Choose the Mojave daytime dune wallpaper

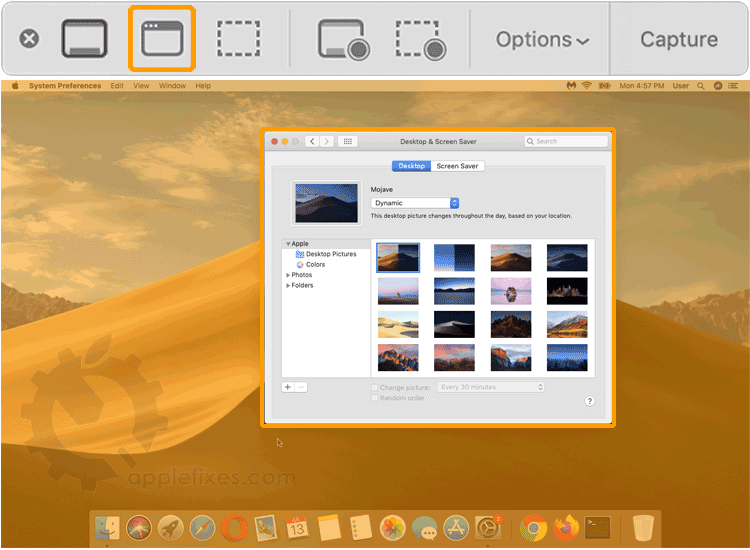[x=511, y=257]
